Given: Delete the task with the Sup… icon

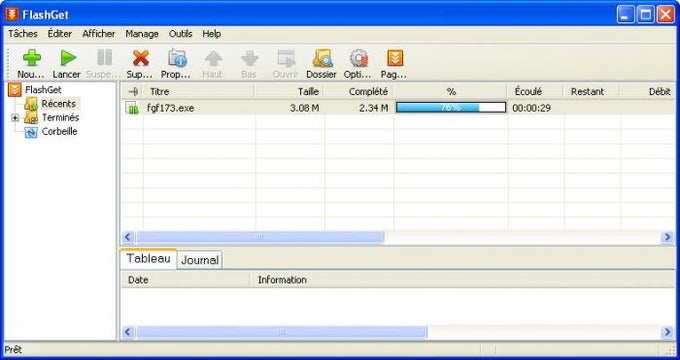Looking at the screenshot, I should point(141,58).
